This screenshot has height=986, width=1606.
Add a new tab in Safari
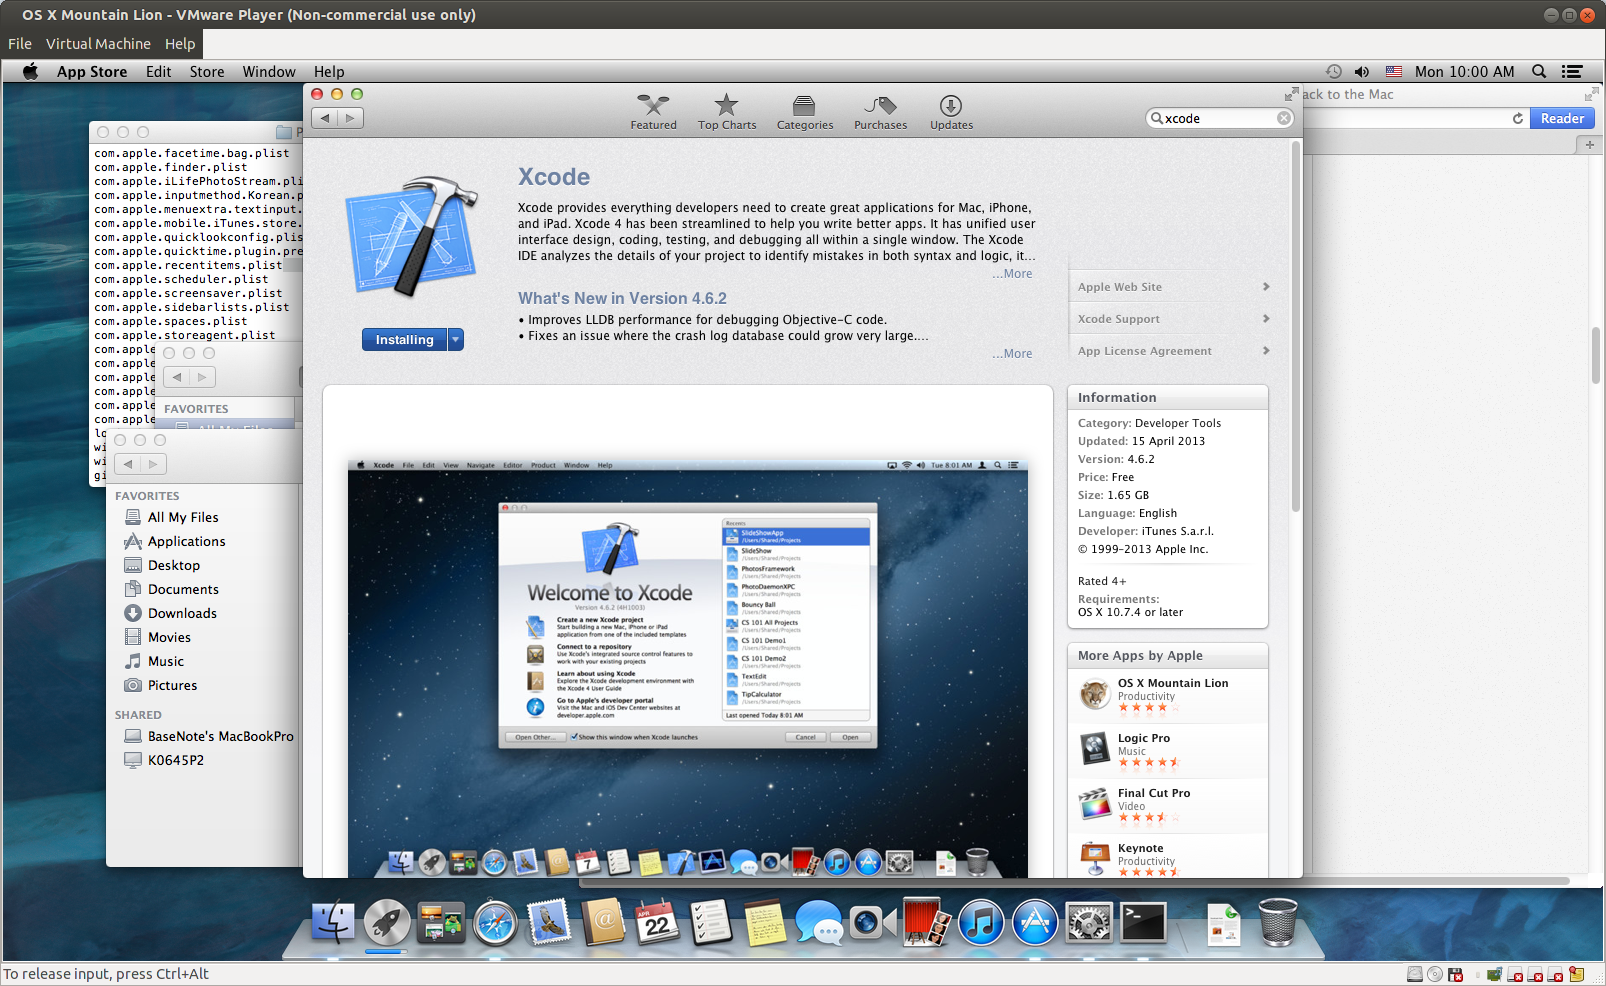point(1590,145)
